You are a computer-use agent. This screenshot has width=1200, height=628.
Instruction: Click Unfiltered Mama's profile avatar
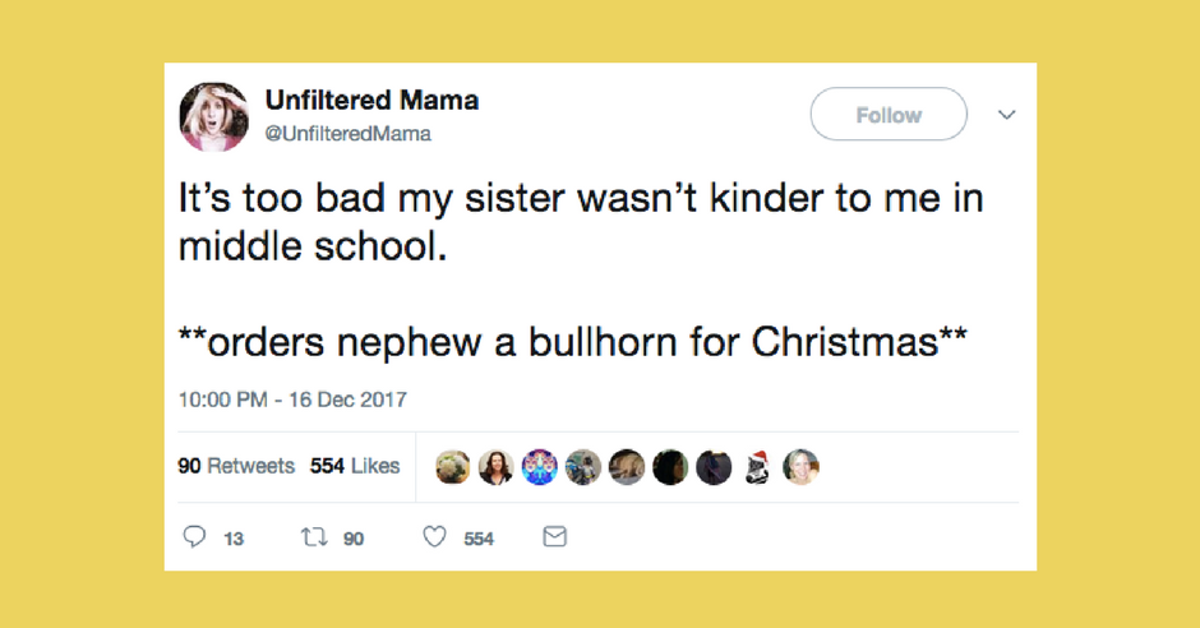pos(213,115)
